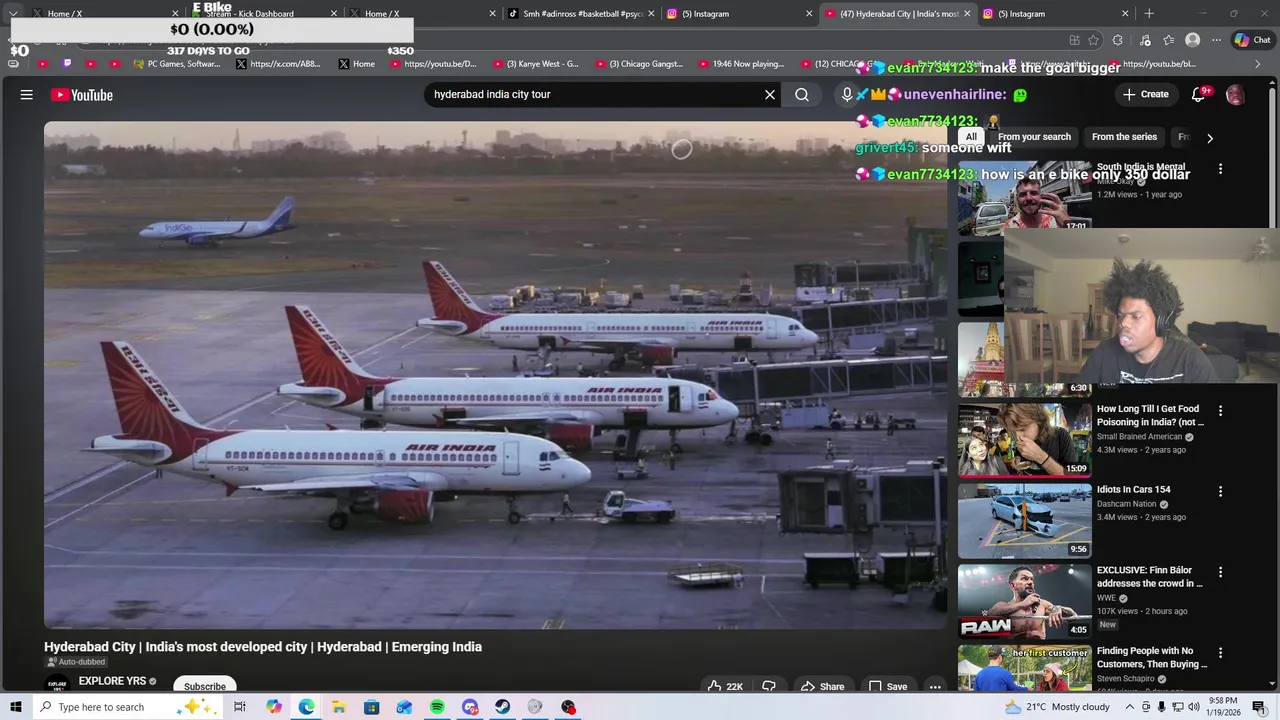Go to YouTube home via logo
This screenshot has height=720, width=1280.
82,95
